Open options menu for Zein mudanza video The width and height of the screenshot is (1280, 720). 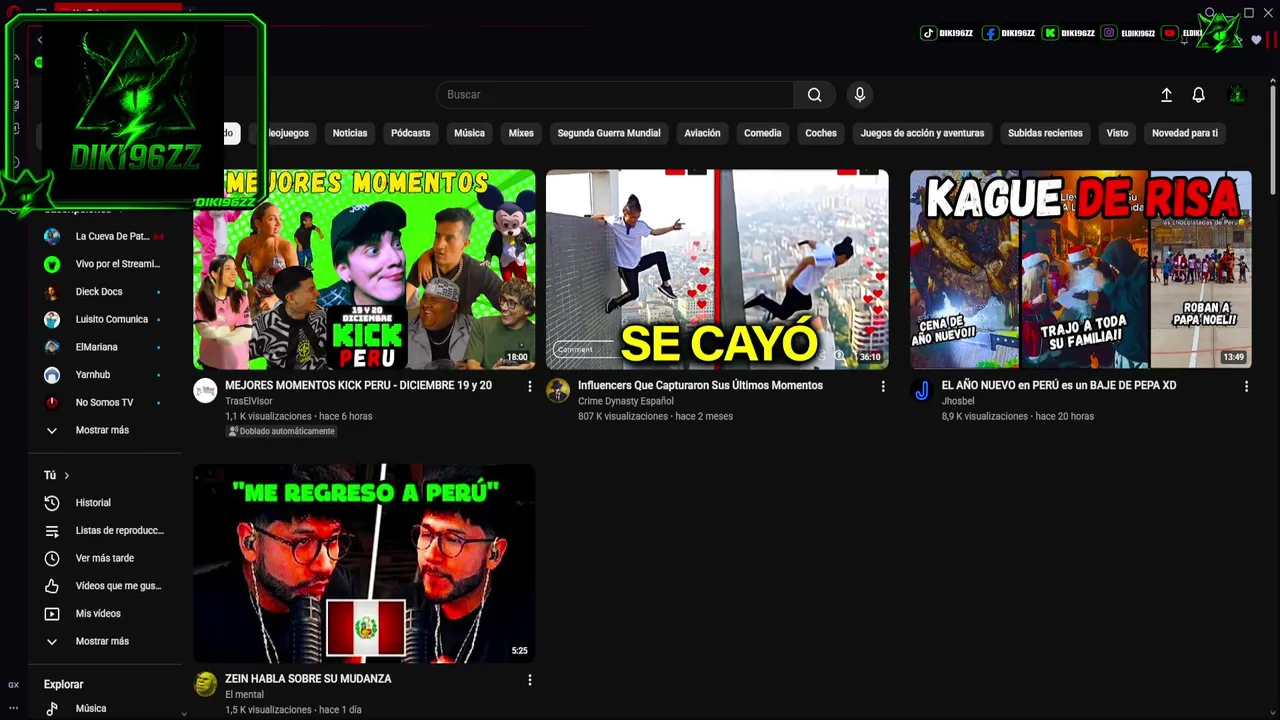pos(529,680)
